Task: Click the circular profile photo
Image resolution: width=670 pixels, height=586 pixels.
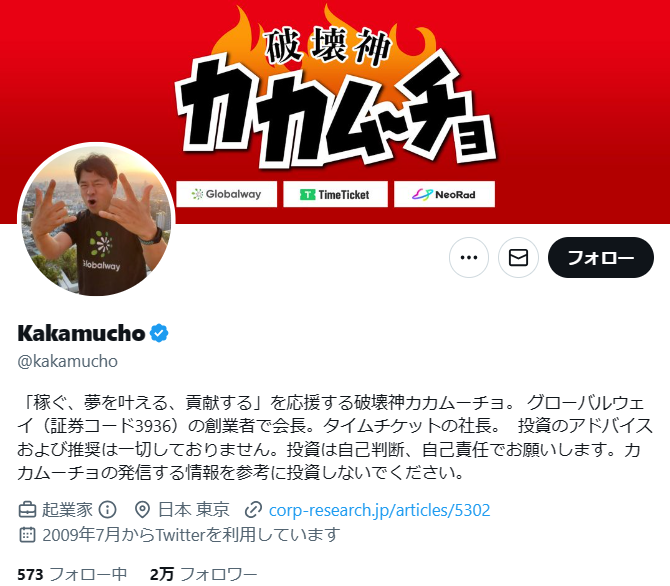Action: point(96,221)
